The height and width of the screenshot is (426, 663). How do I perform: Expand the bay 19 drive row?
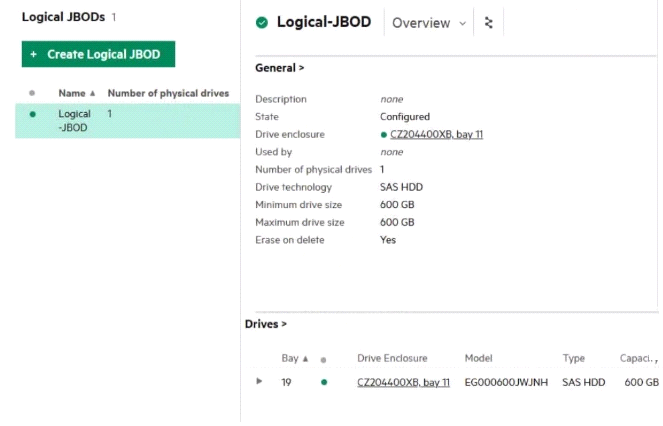260,382
